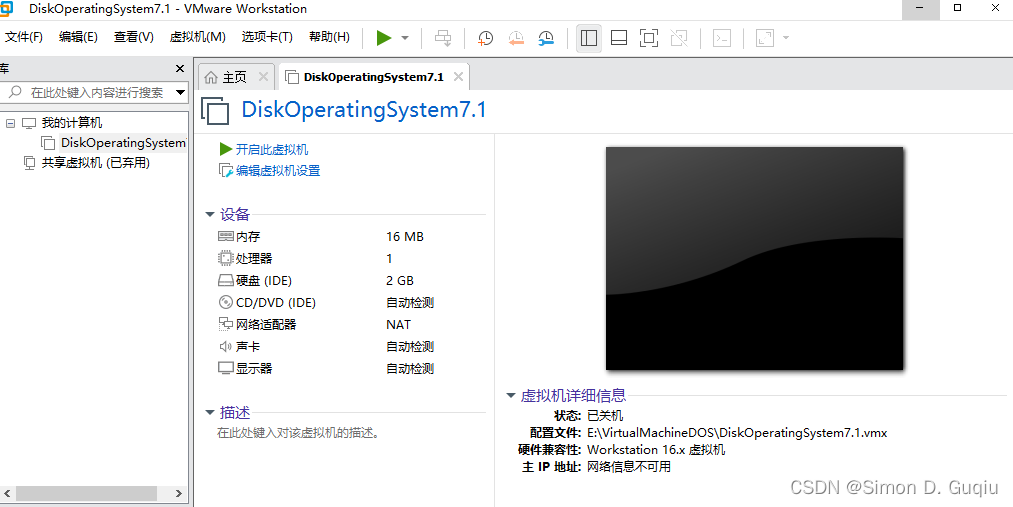Click the 显示器 display device row
The height and width of the screenshot is (507, 1013).
(x=351, y=368)
